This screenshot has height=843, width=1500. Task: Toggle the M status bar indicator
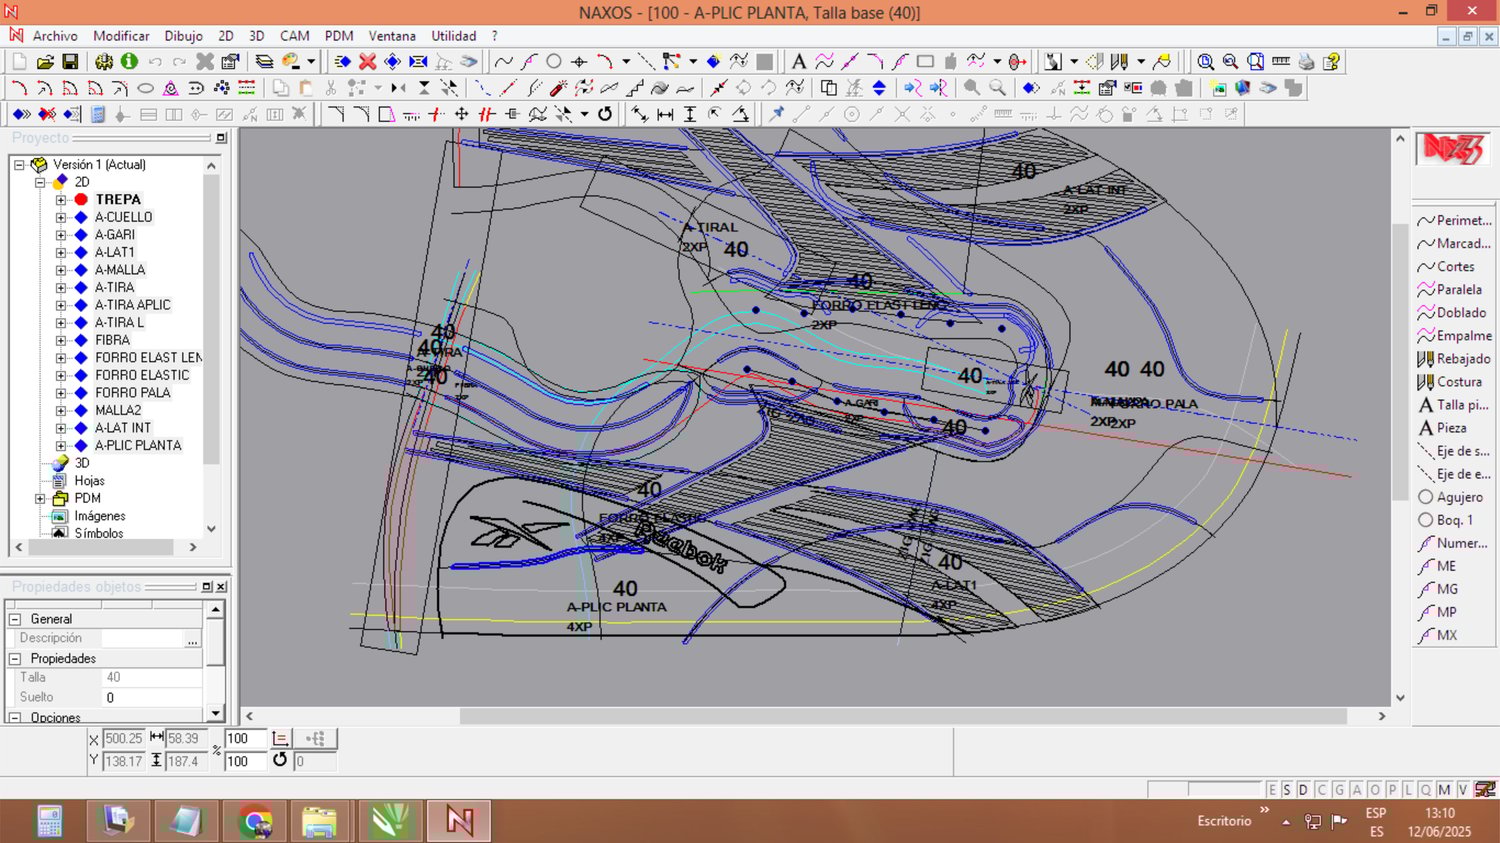1444,790
